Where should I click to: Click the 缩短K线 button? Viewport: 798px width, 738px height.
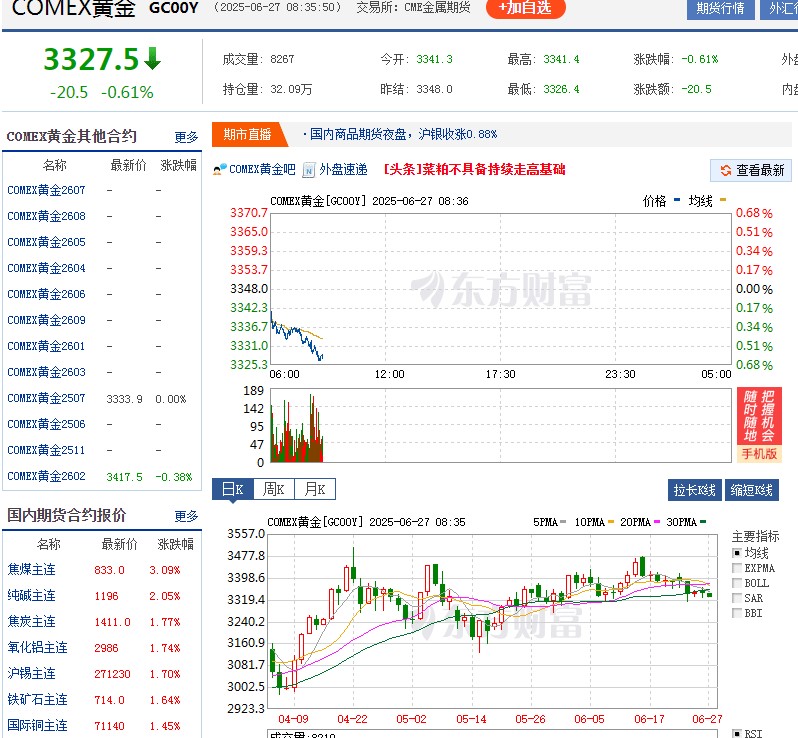click(x=751, y=490)
